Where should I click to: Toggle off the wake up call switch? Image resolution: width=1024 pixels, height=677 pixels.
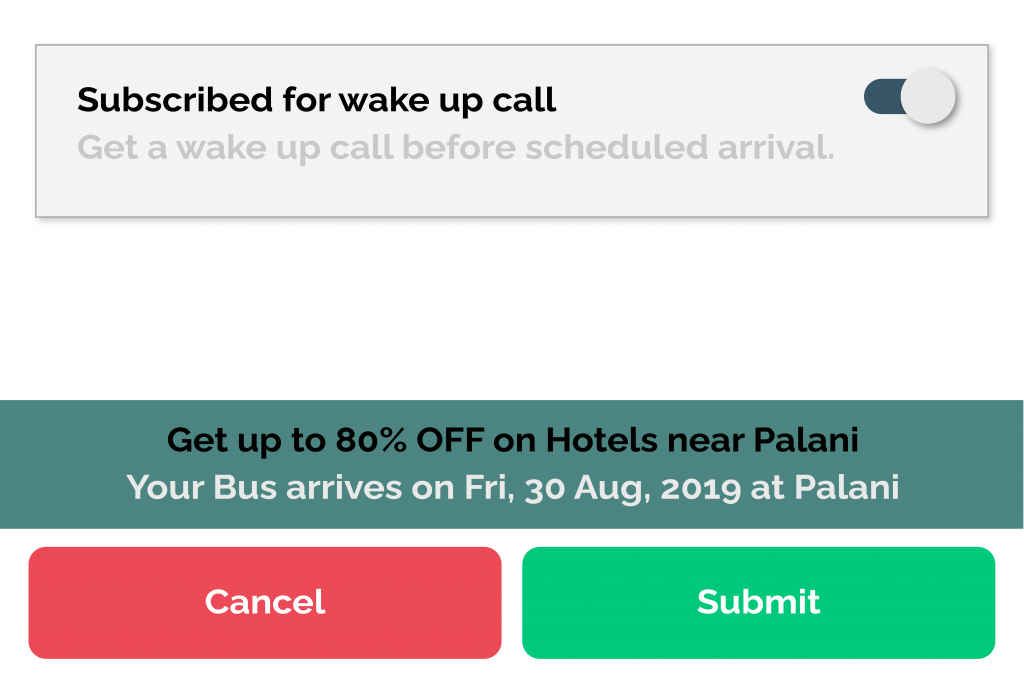pyautogui.click(x=909, y=98)
